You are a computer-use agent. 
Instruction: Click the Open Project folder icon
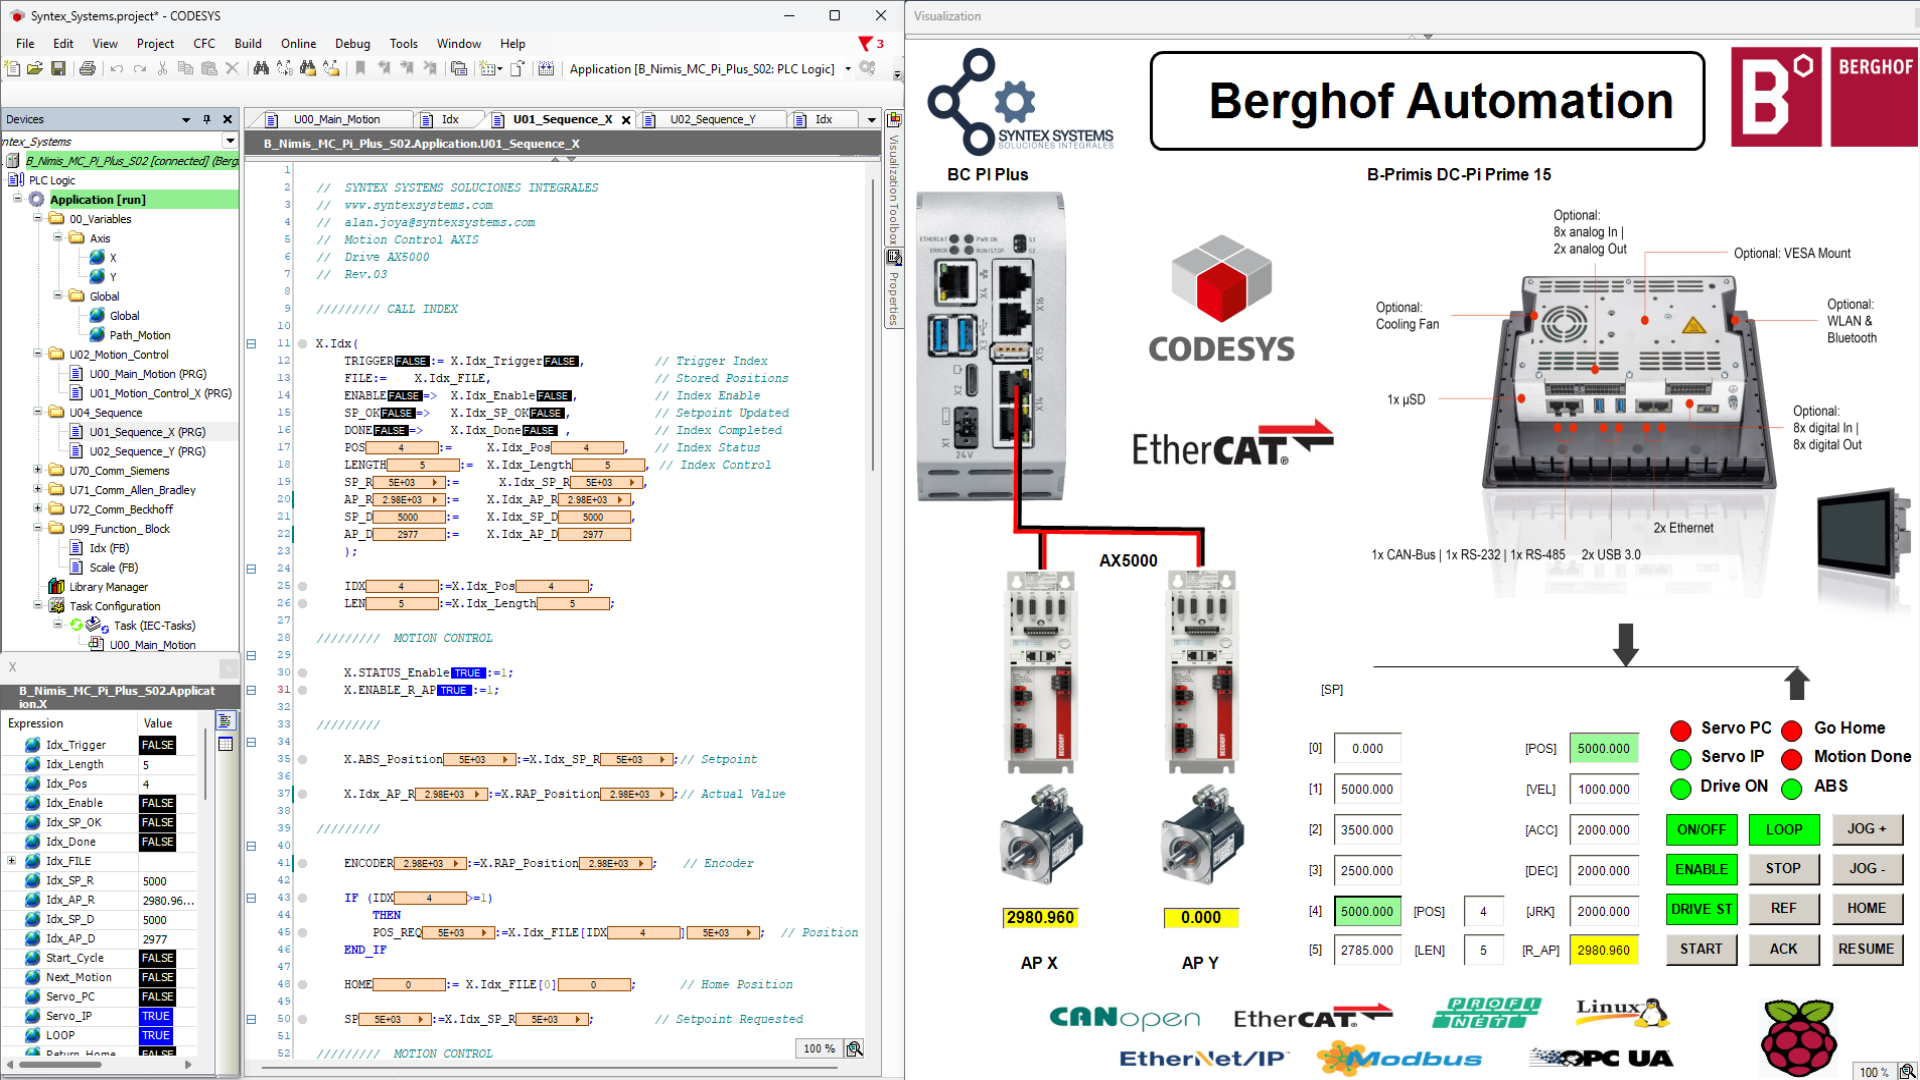35,69
